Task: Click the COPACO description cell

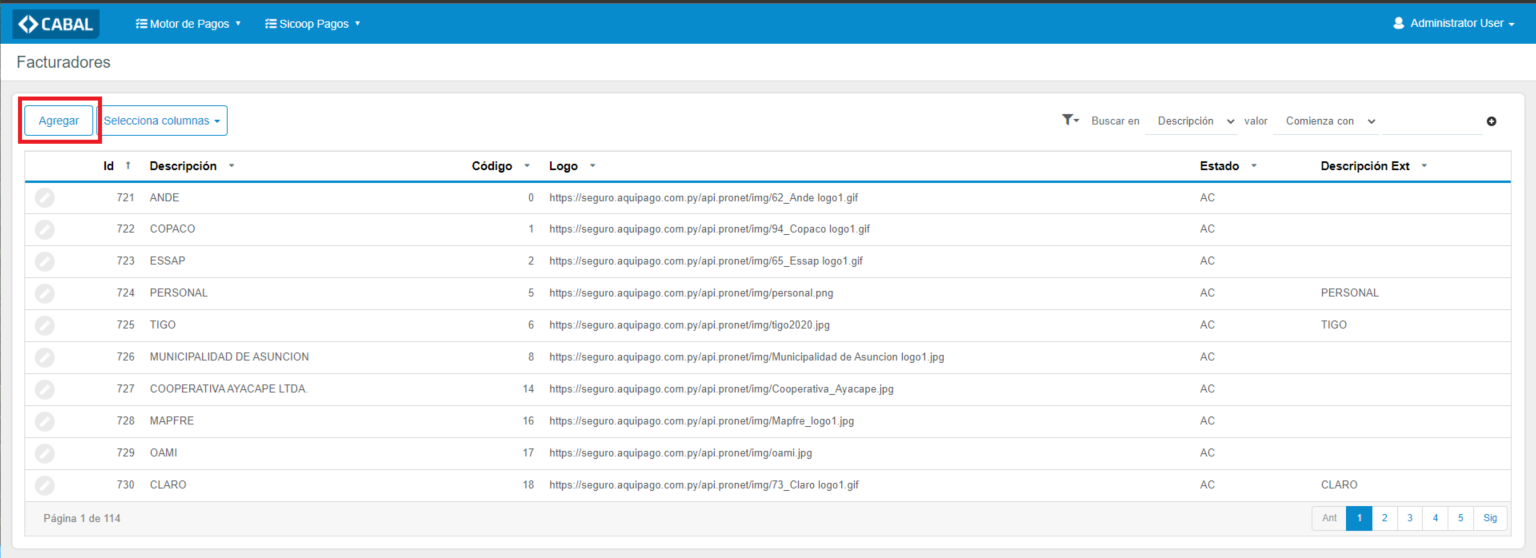Action: pyautogui.click(x=173, y=229)
